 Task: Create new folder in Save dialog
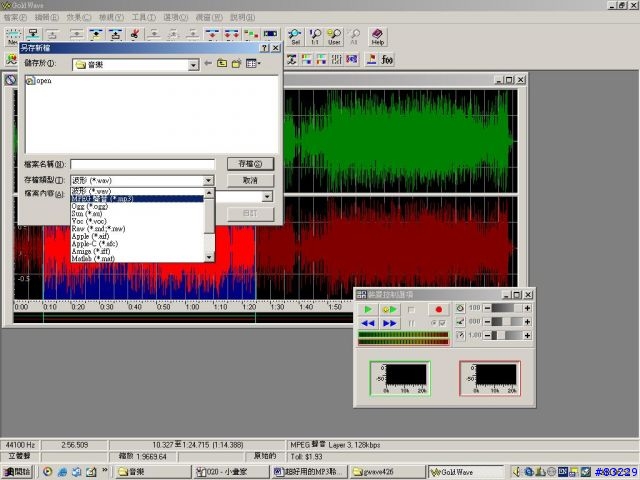[236, 63]
